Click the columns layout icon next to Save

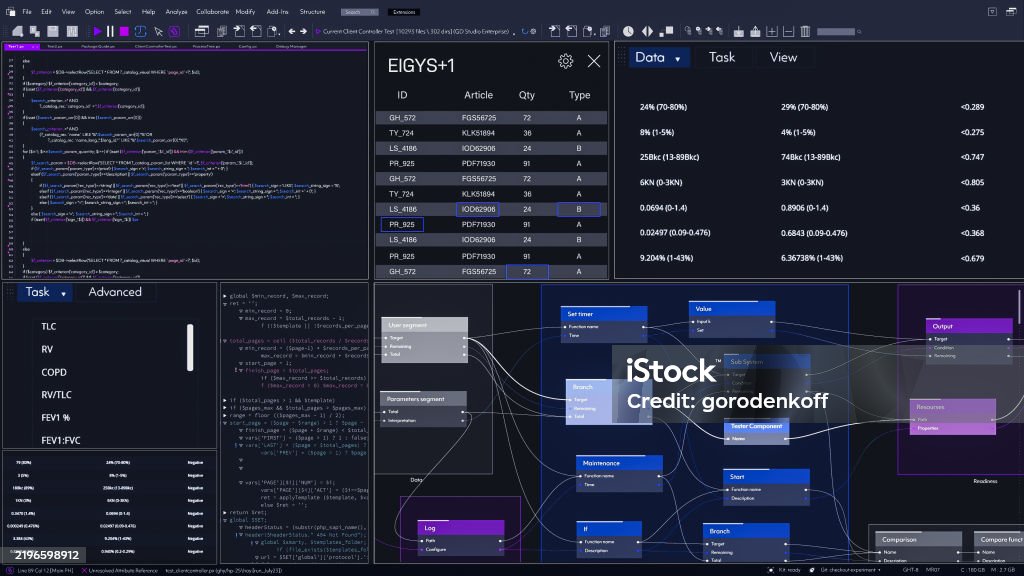coord(72,31)
